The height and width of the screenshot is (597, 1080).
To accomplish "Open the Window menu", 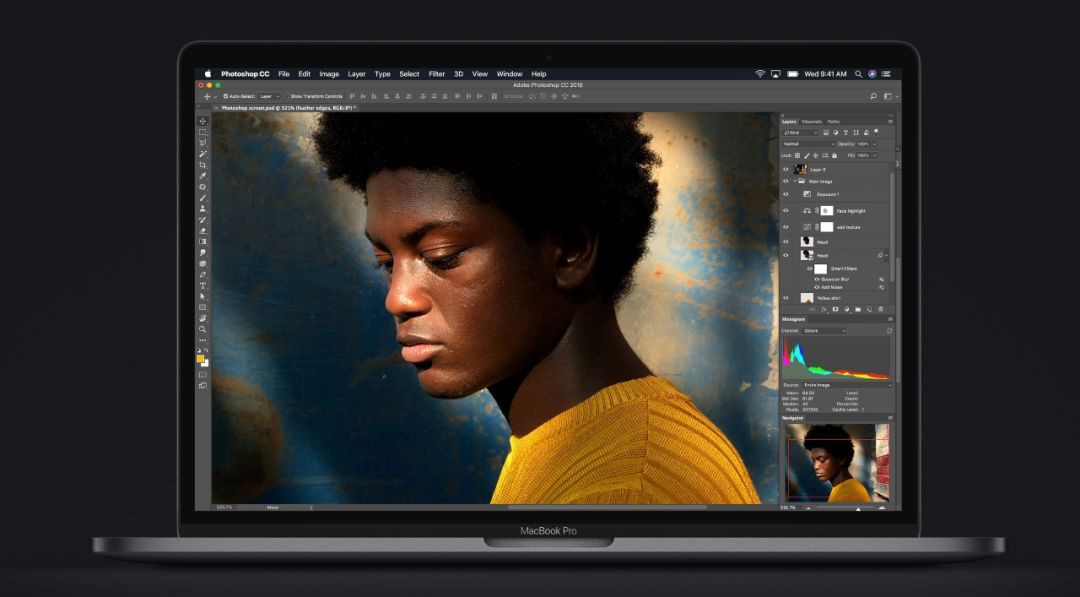I will [510, 74].
